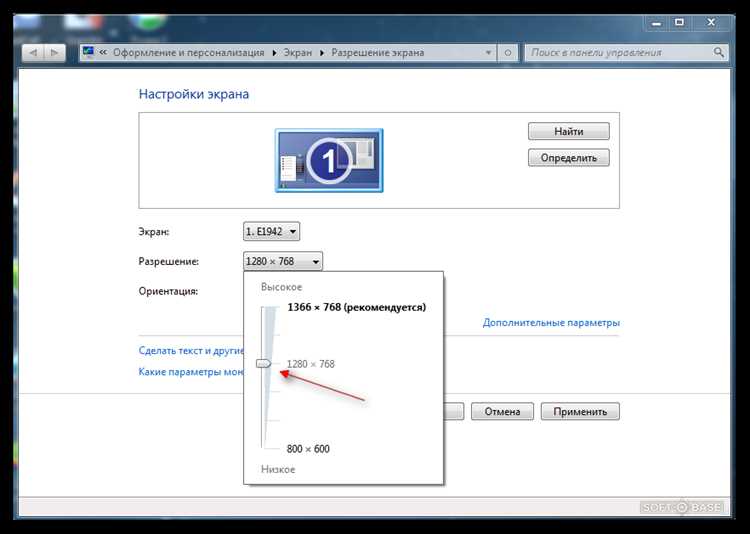Click the Найти button
Image resolution: width=750 pixels, height=534 pixels.
click(569, 131)
